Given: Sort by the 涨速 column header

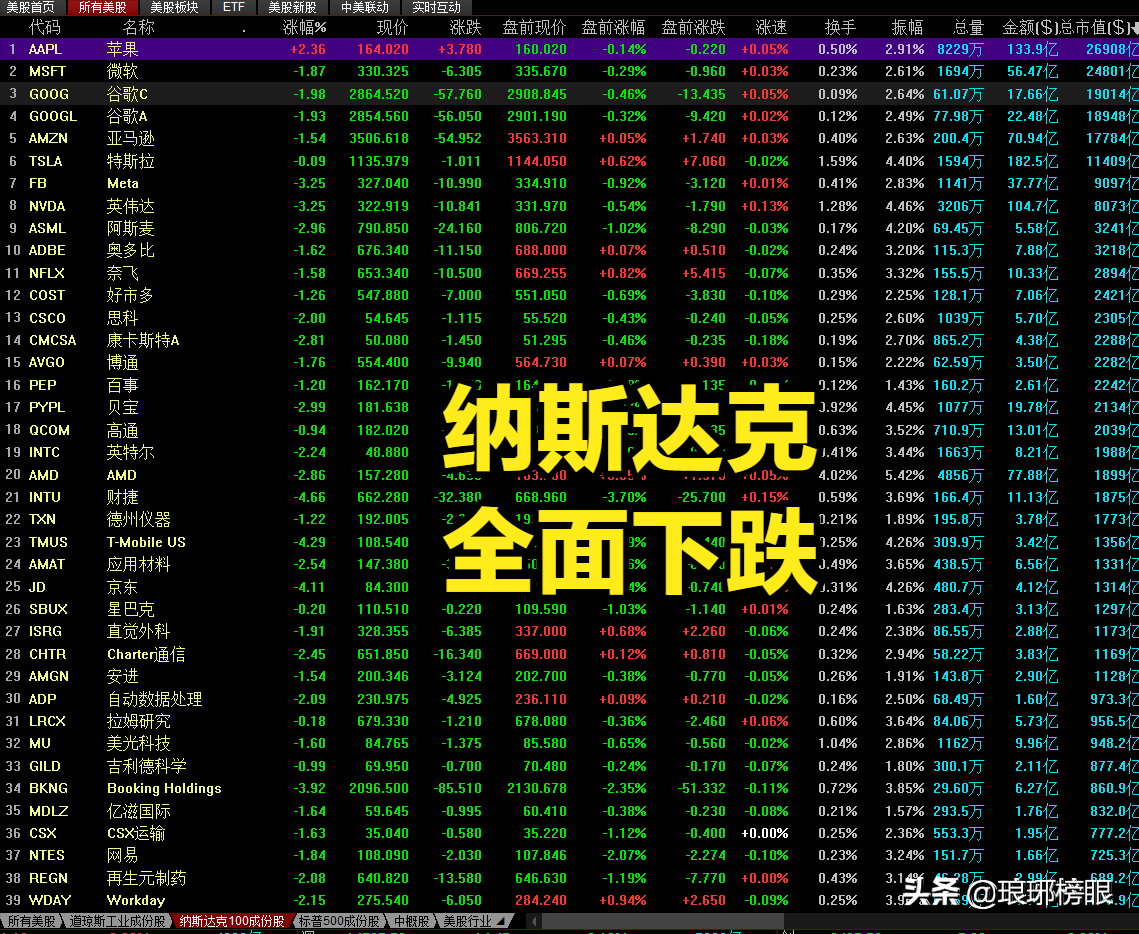Looking at the screenshot, I should 771,28.
